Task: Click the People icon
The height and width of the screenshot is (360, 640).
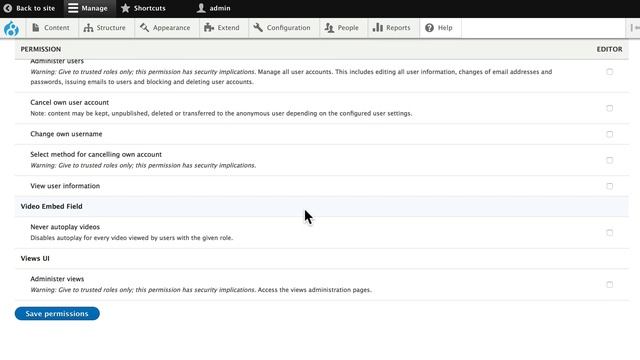Action: click(329, 28)
